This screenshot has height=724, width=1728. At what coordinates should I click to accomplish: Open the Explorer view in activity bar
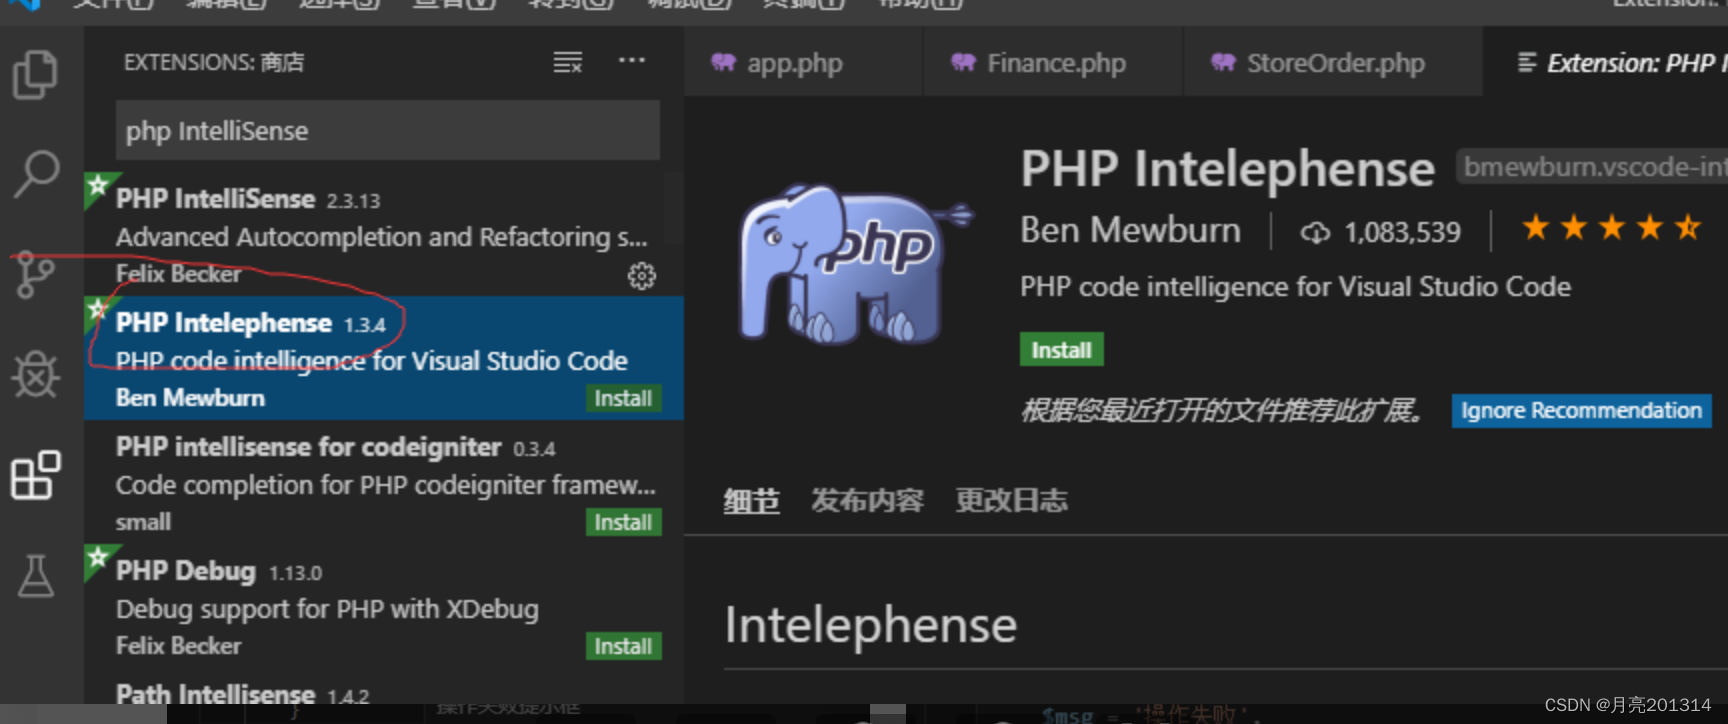(x=36, y=75)
